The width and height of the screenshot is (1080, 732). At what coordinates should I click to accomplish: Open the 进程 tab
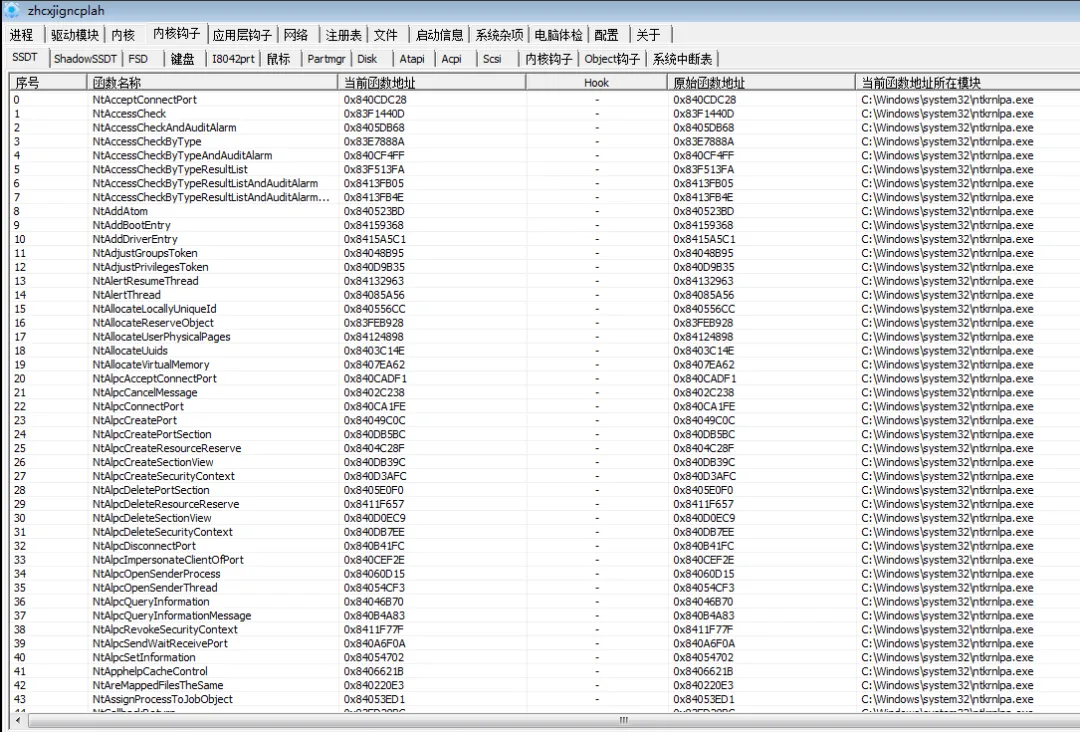(x=21, y=34)
